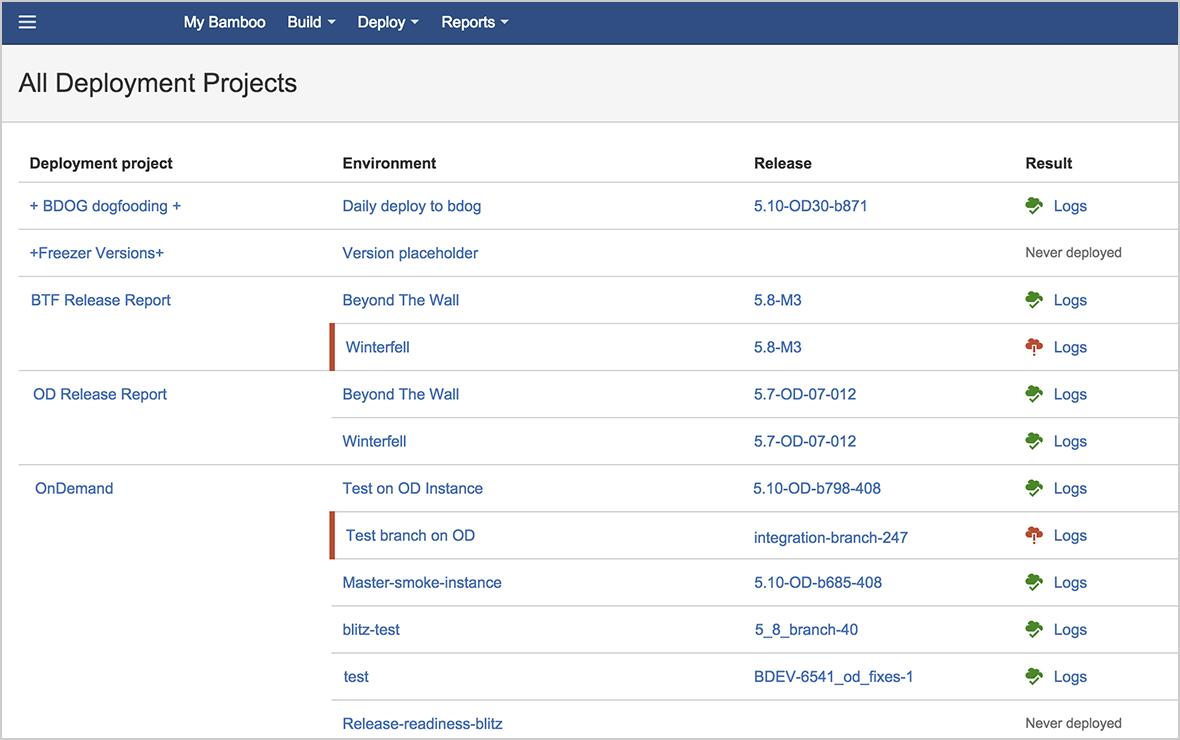Go to My Bamboo
This screenshot has height=740, width=1180.
coord(224,22)
